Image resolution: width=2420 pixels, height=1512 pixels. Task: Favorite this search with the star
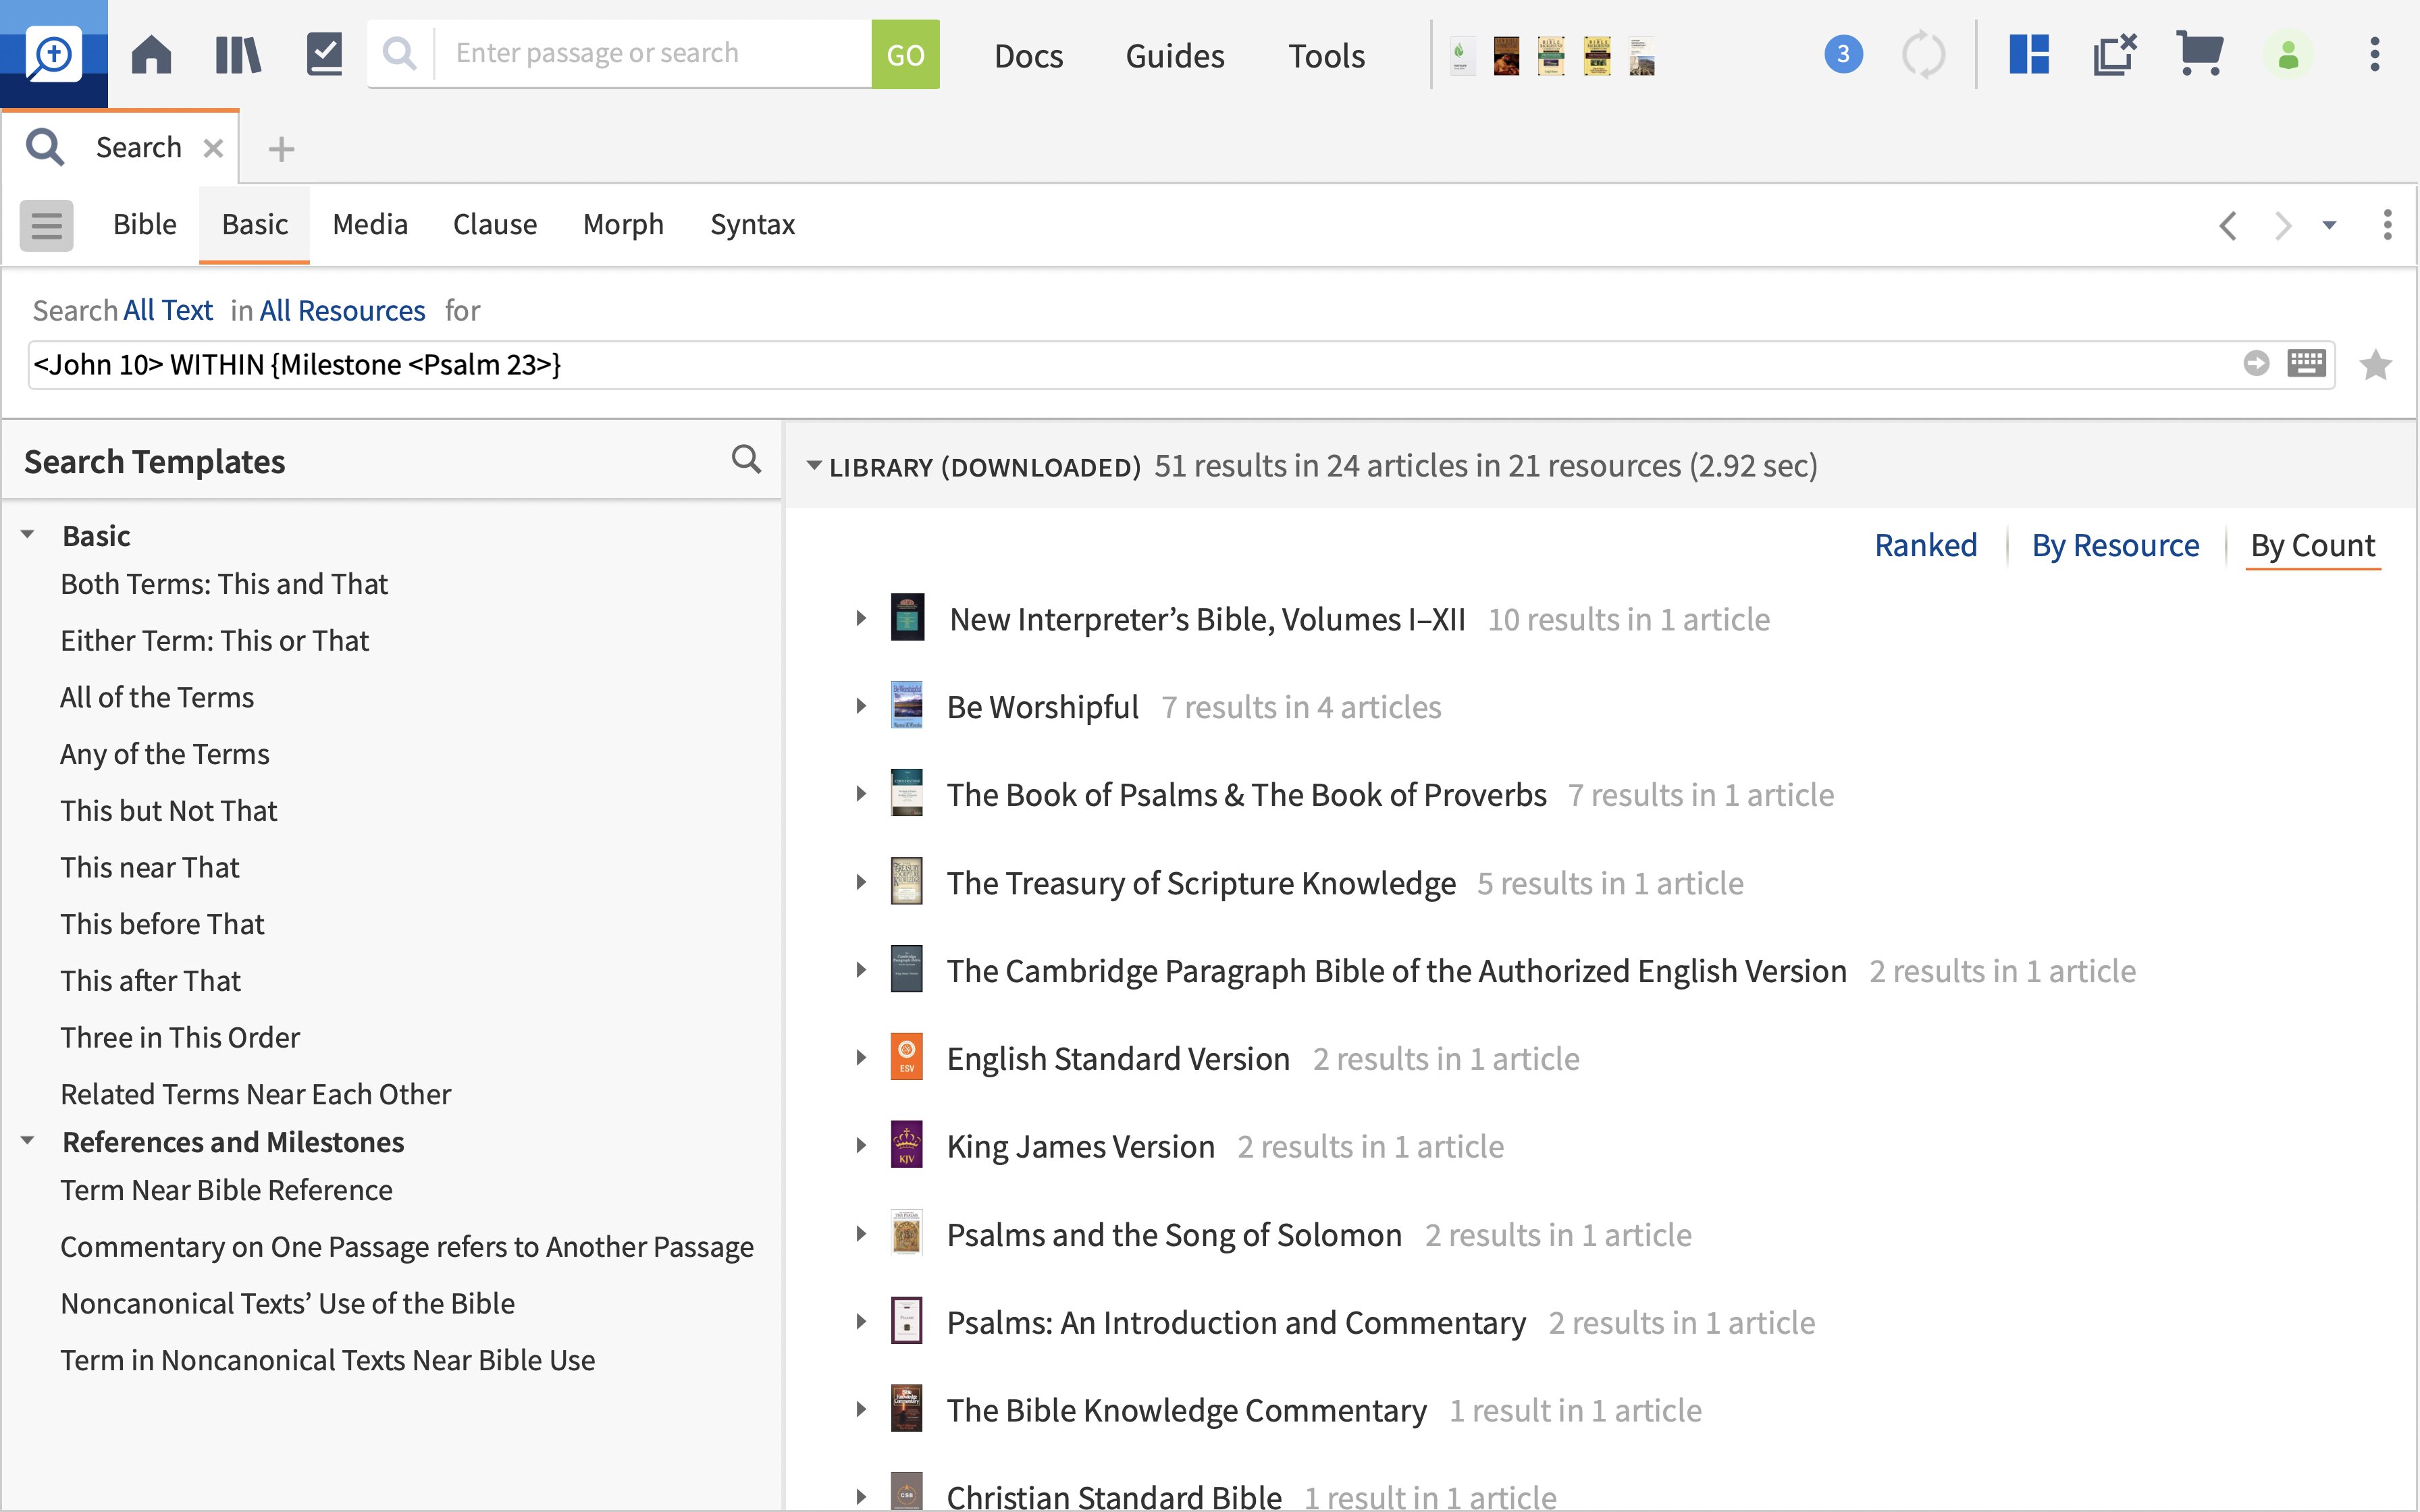[2375, 365]
